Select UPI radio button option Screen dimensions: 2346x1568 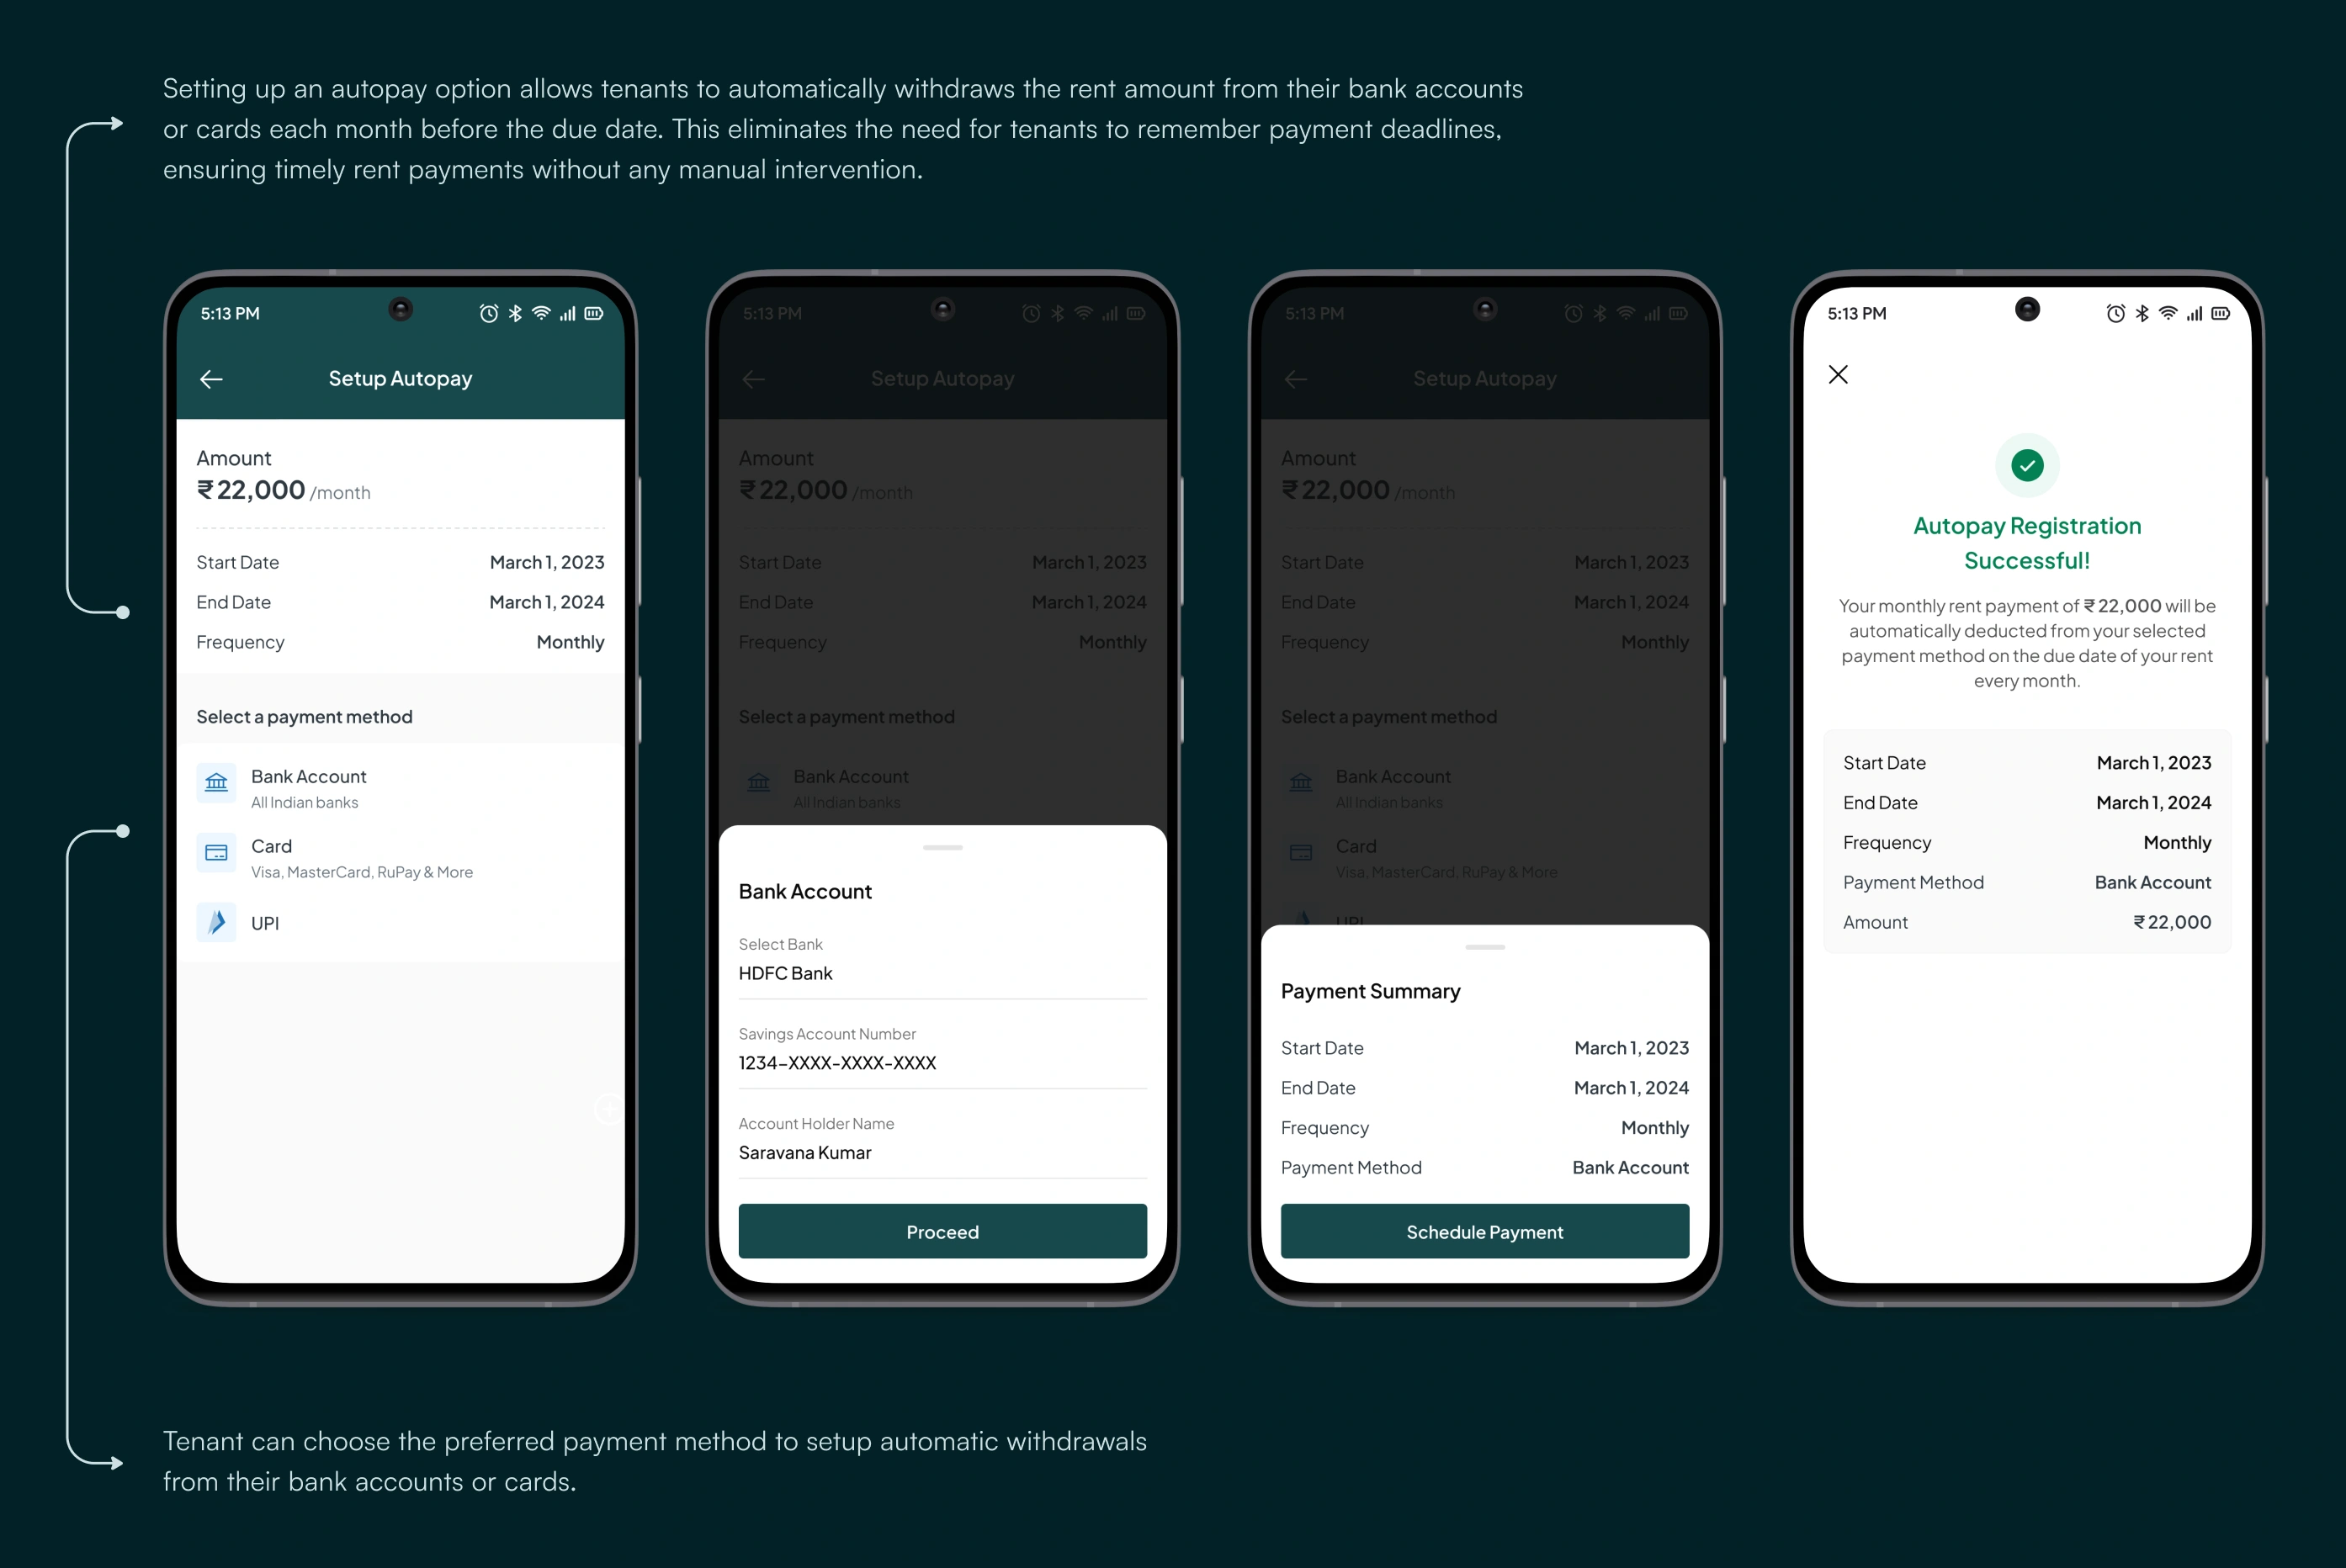point(266,924)
